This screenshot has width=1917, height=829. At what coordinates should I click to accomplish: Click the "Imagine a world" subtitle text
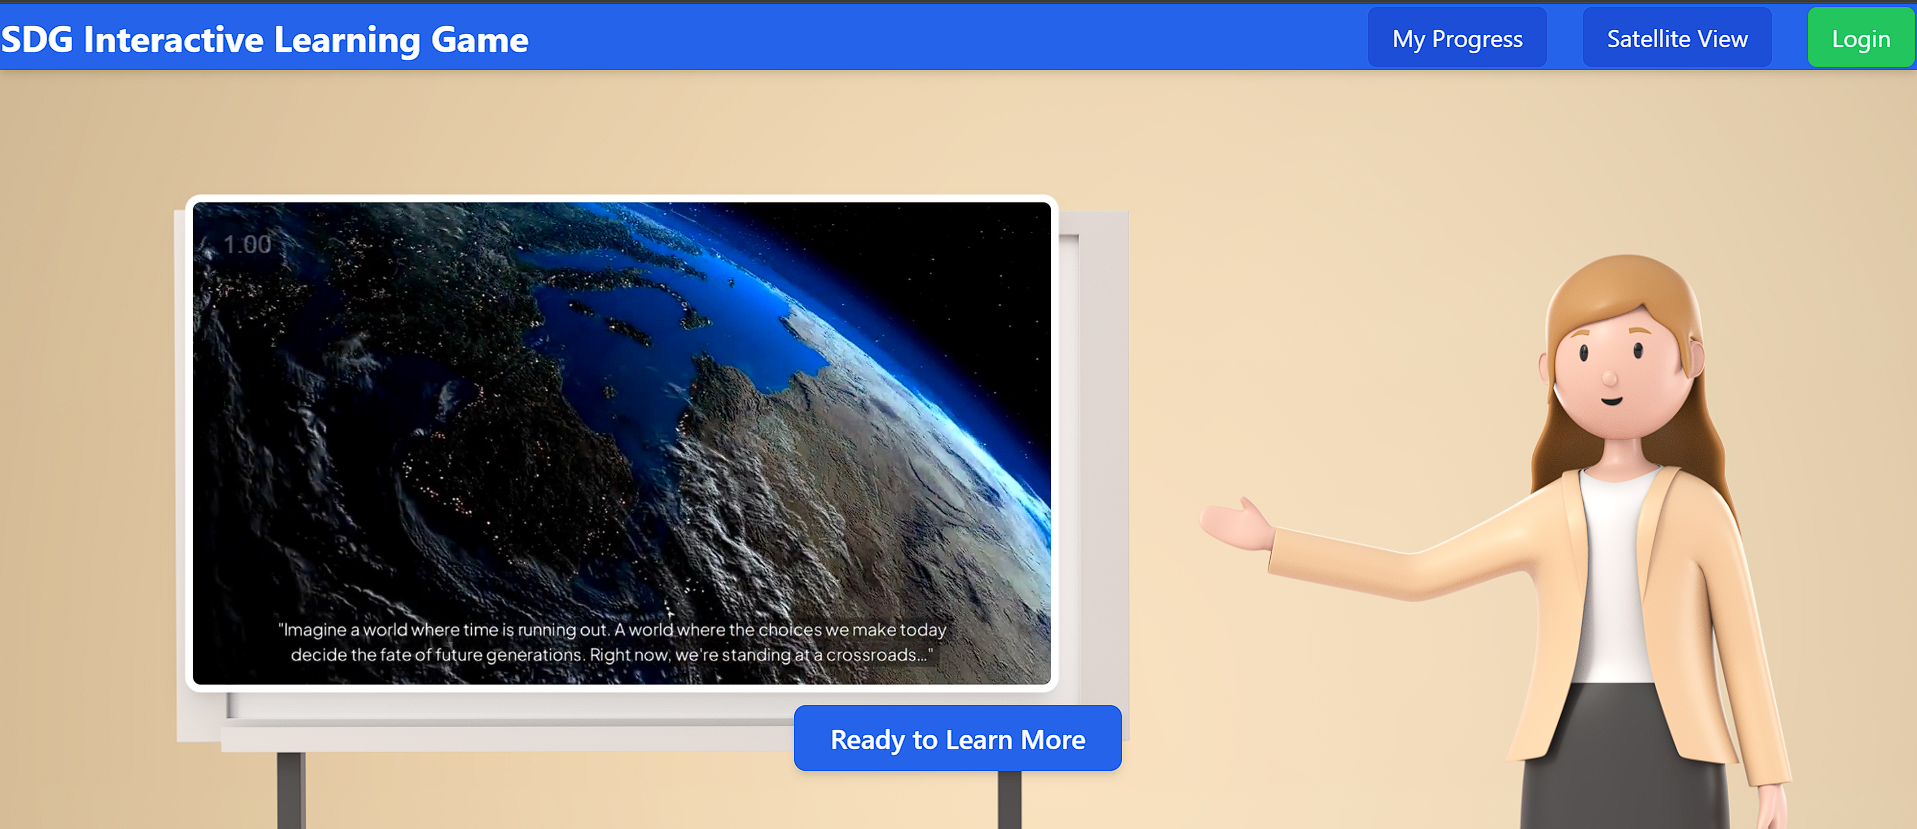[612, 642]
